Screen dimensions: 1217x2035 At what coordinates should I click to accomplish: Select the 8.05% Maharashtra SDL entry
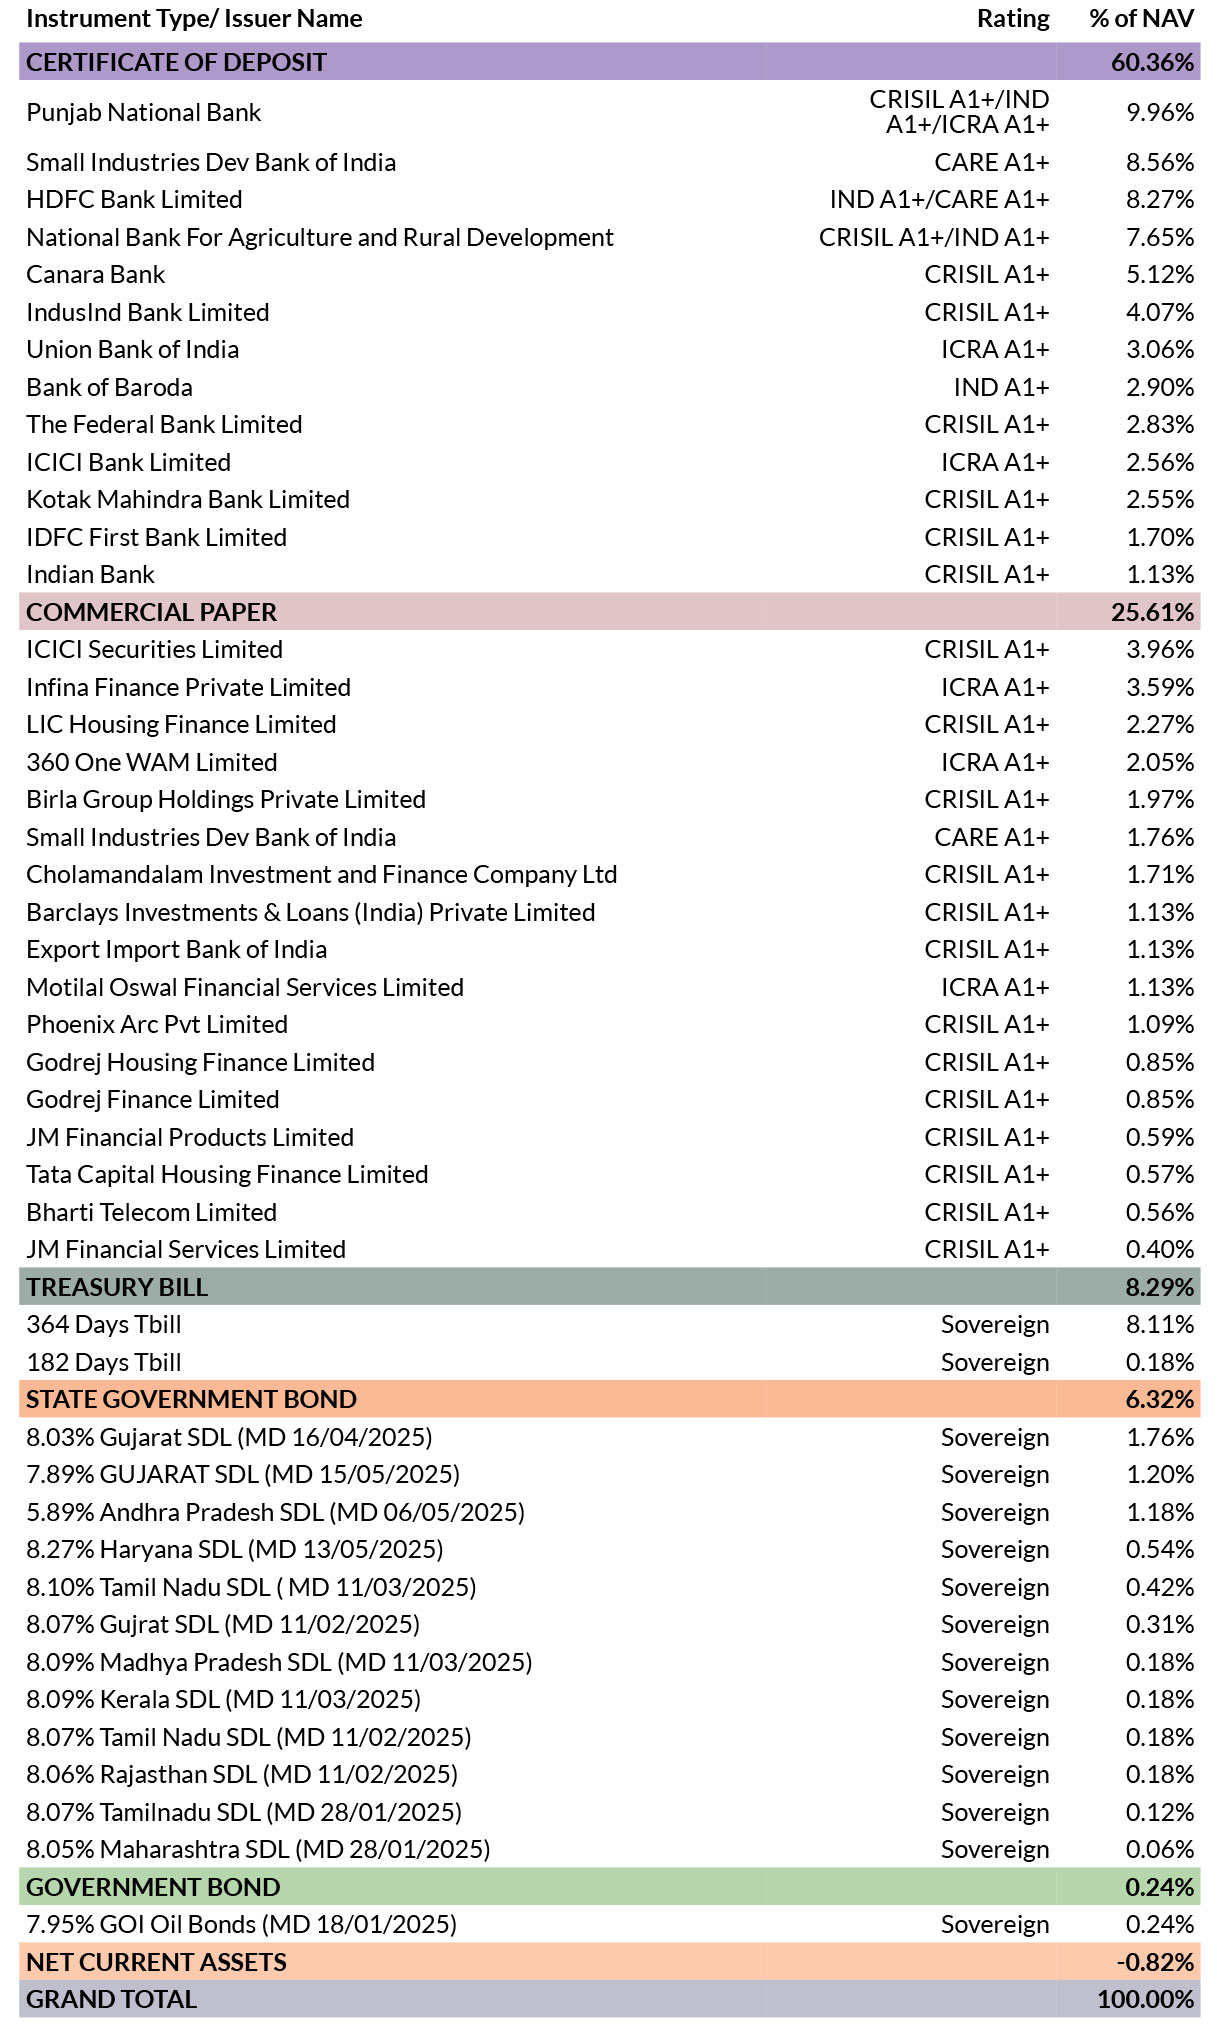[x=258, y=1849]
